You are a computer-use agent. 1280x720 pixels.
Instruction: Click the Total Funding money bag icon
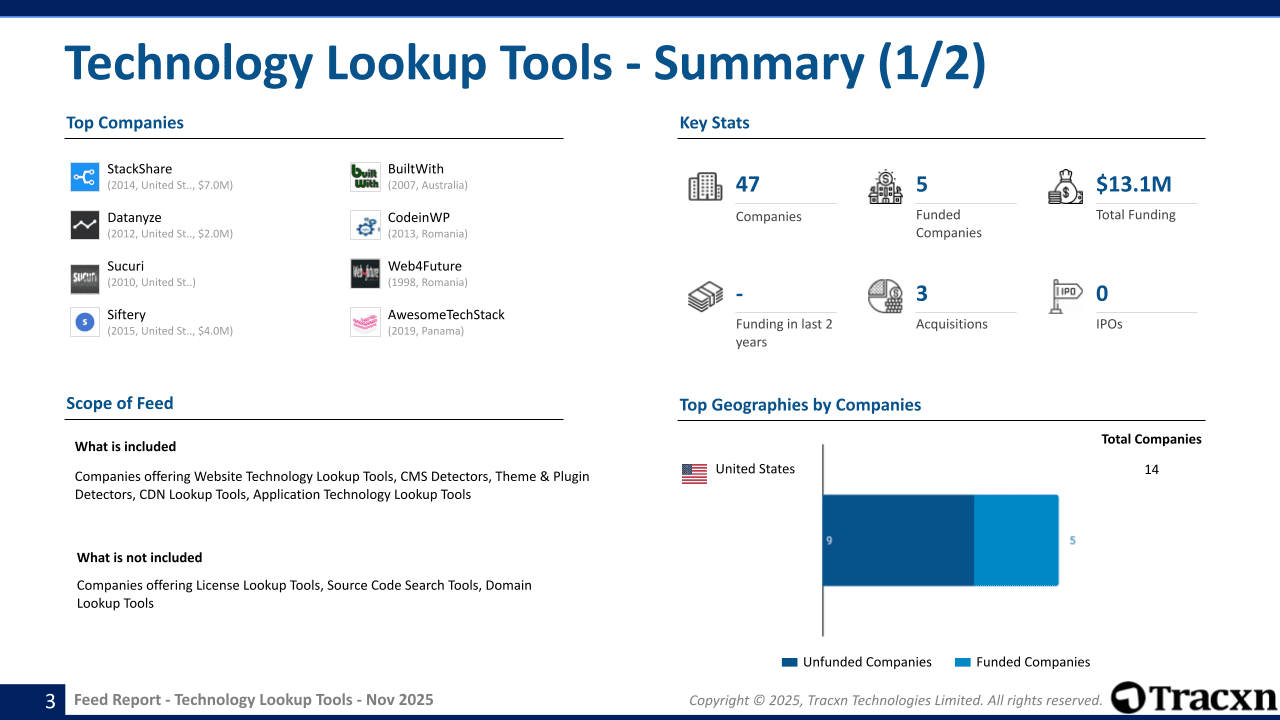pos(1065,187)
